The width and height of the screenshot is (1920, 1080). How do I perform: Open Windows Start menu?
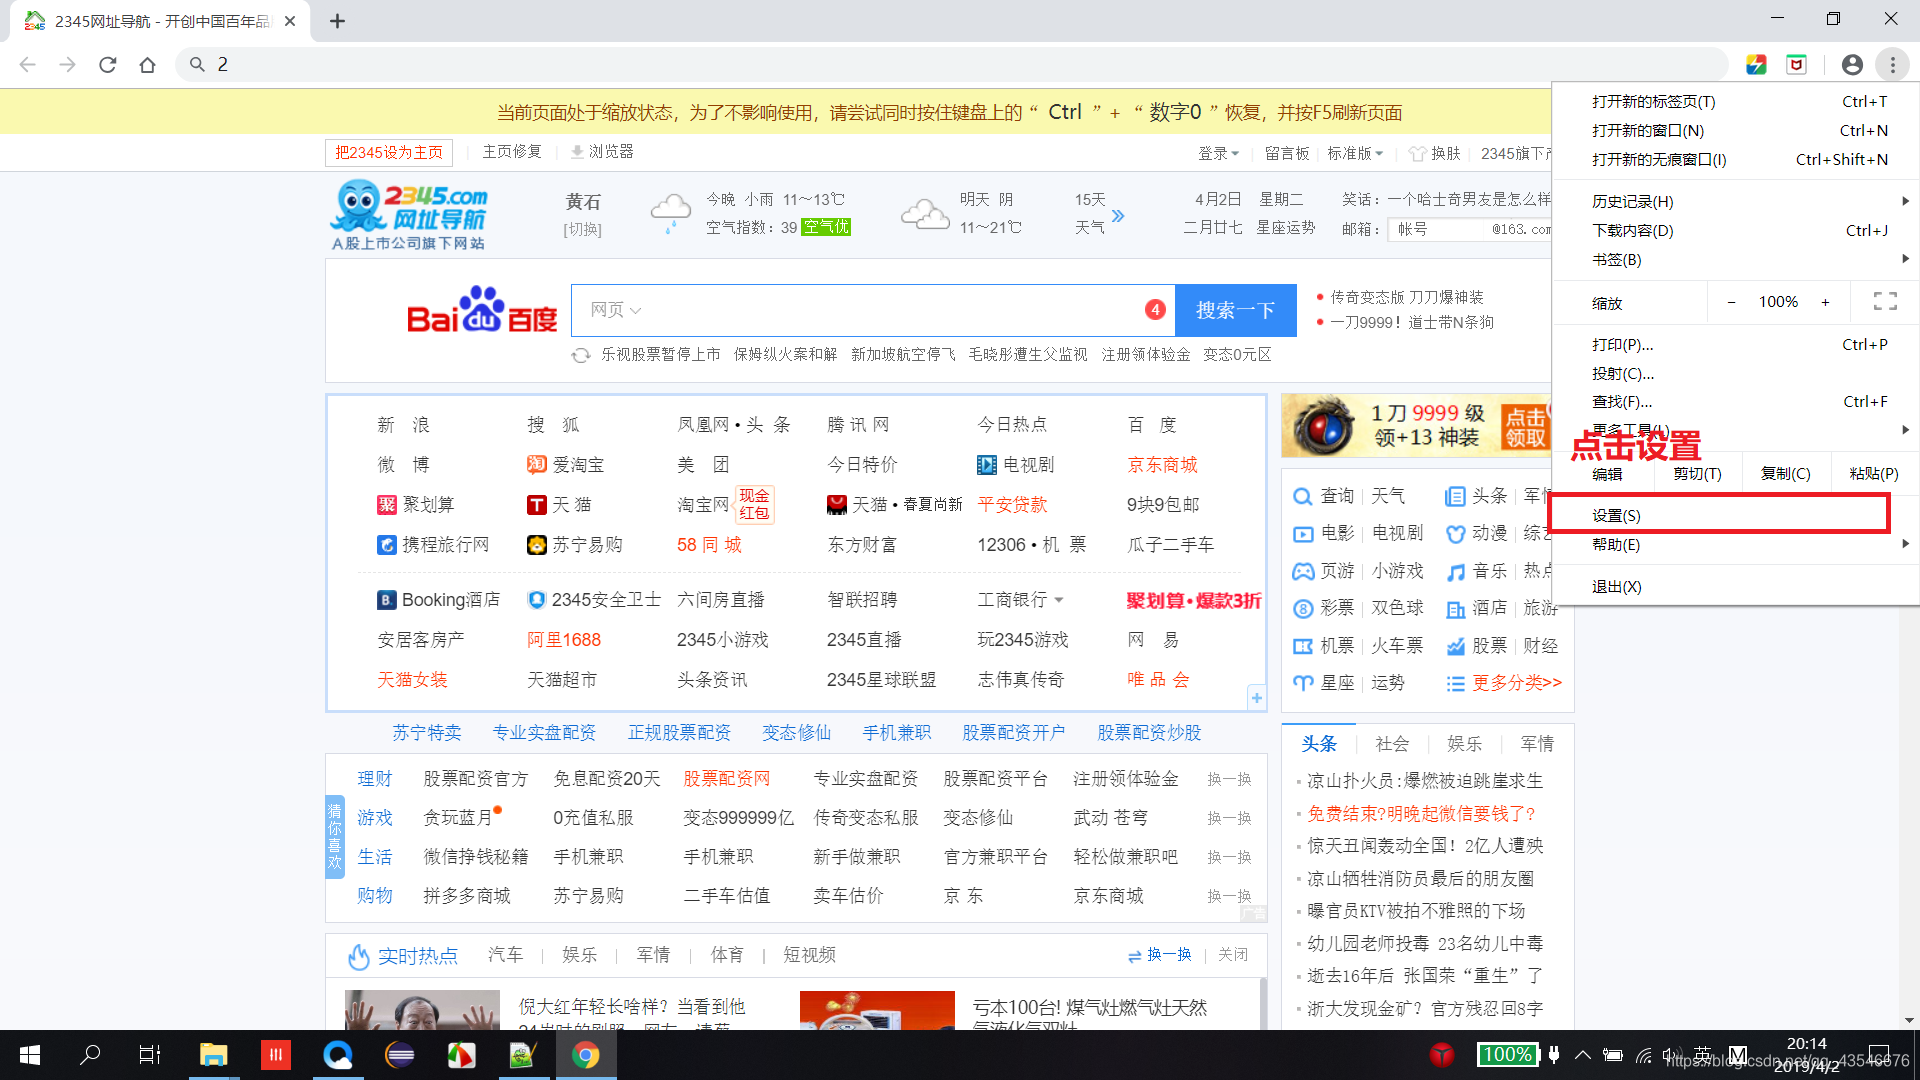coord(30,1055)
